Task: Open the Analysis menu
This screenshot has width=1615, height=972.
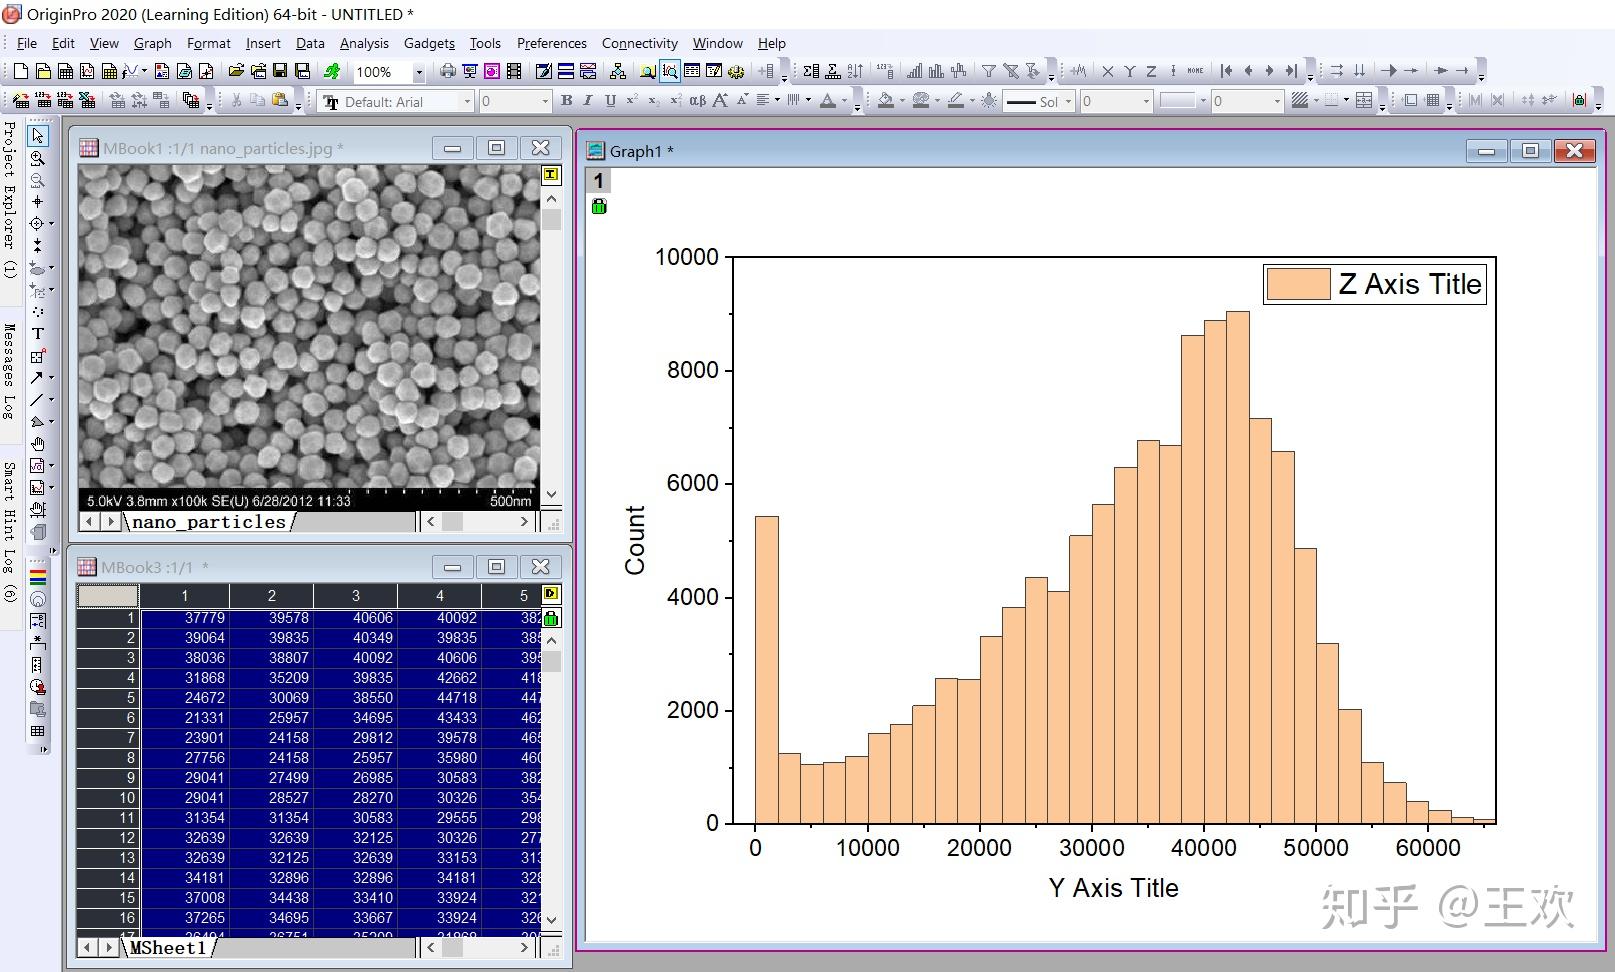Action: (363, 43)
